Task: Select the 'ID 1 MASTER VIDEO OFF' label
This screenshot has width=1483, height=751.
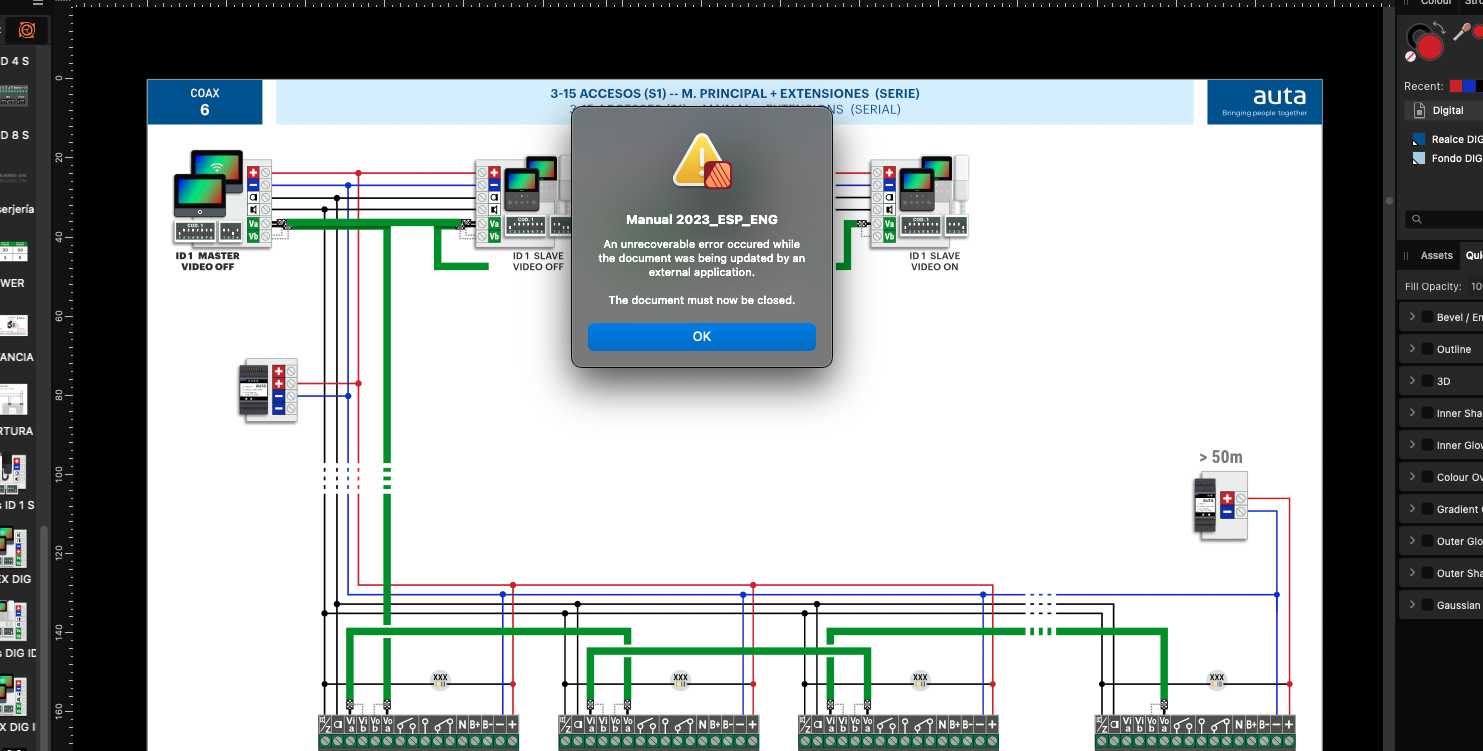Action: [x=210, y=261]
